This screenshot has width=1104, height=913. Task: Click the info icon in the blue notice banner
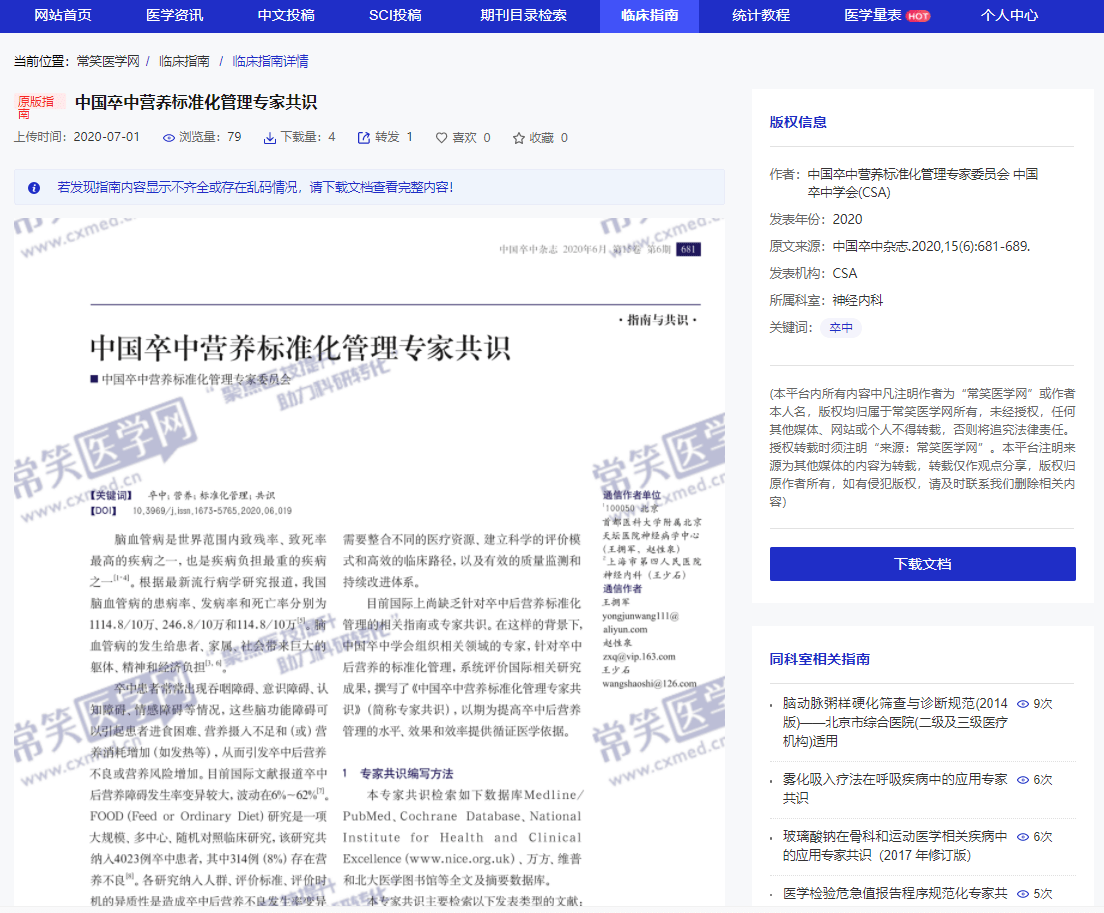[36, 189]
